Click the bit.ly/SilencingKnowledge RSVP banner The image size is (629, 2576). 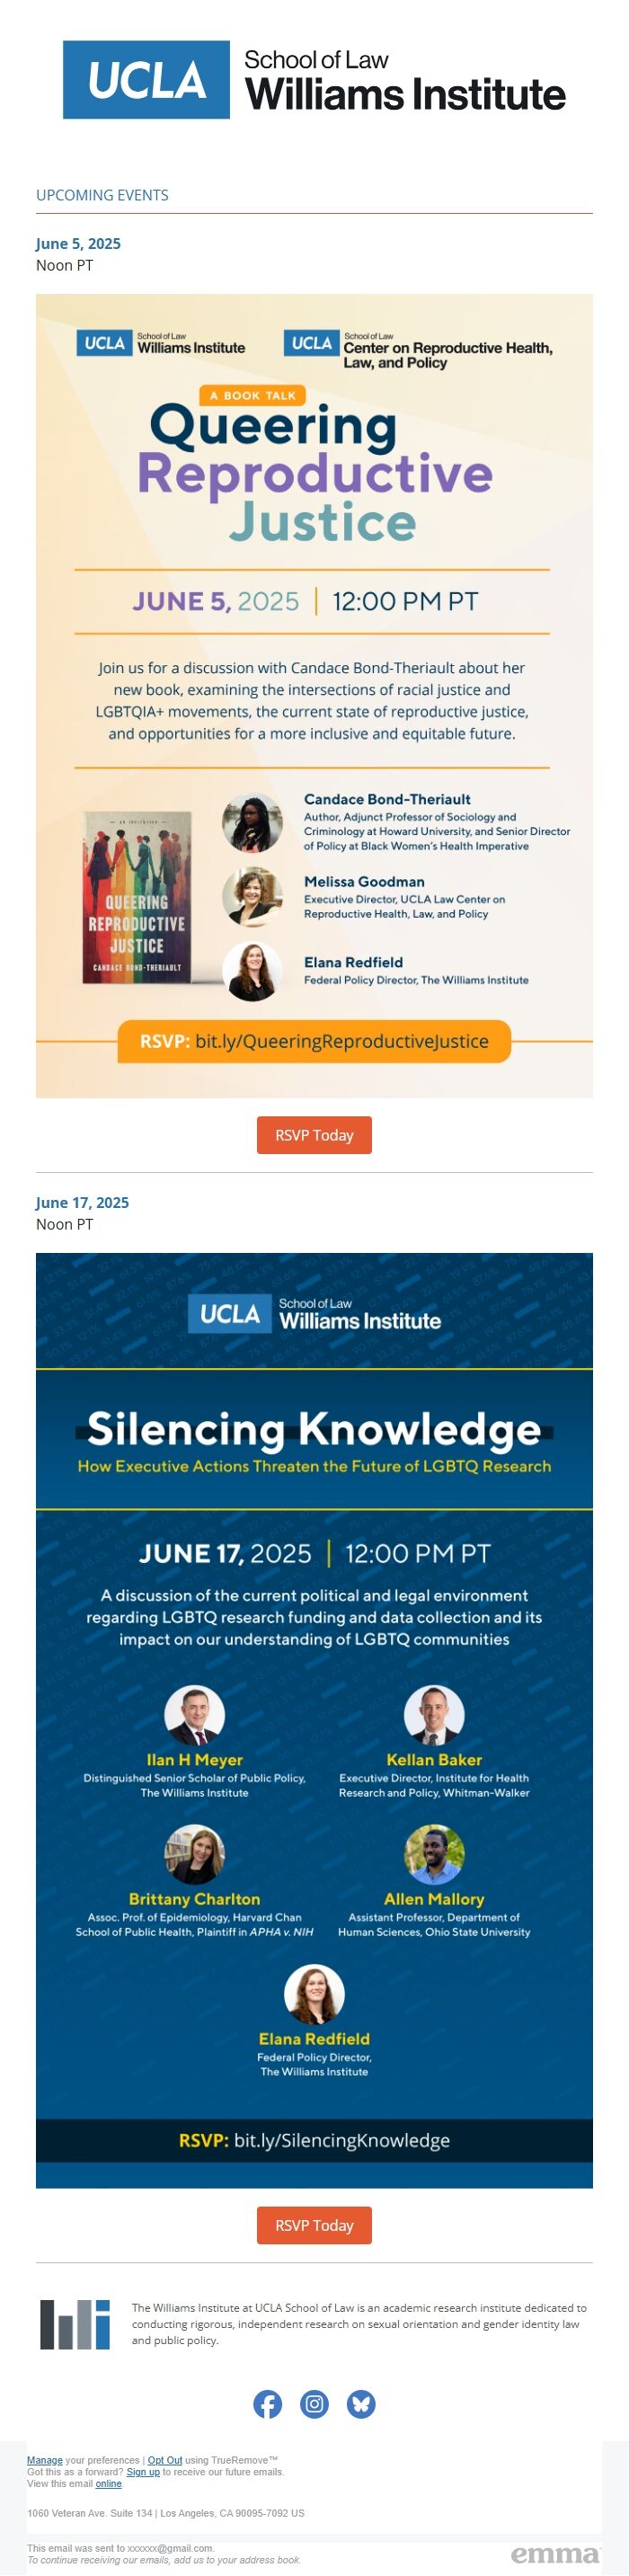coord(314,2140)
